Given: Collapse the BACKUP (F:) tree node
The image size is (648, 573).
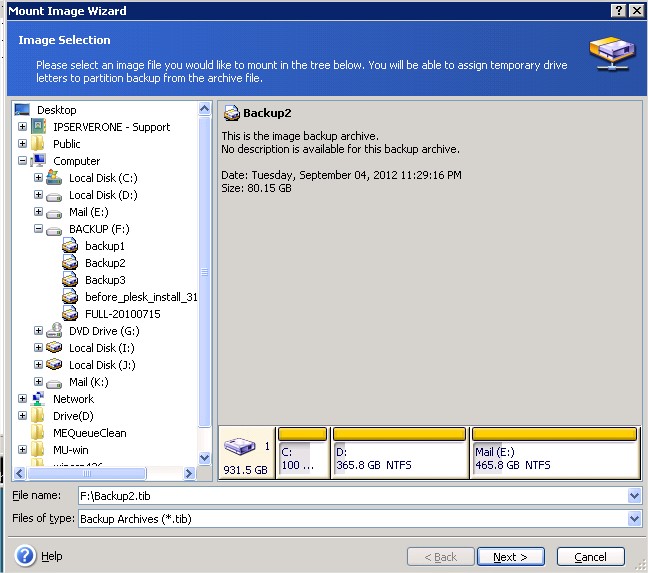Looking at the screenshot, I should pyautogui.click(x=38, y=229).
